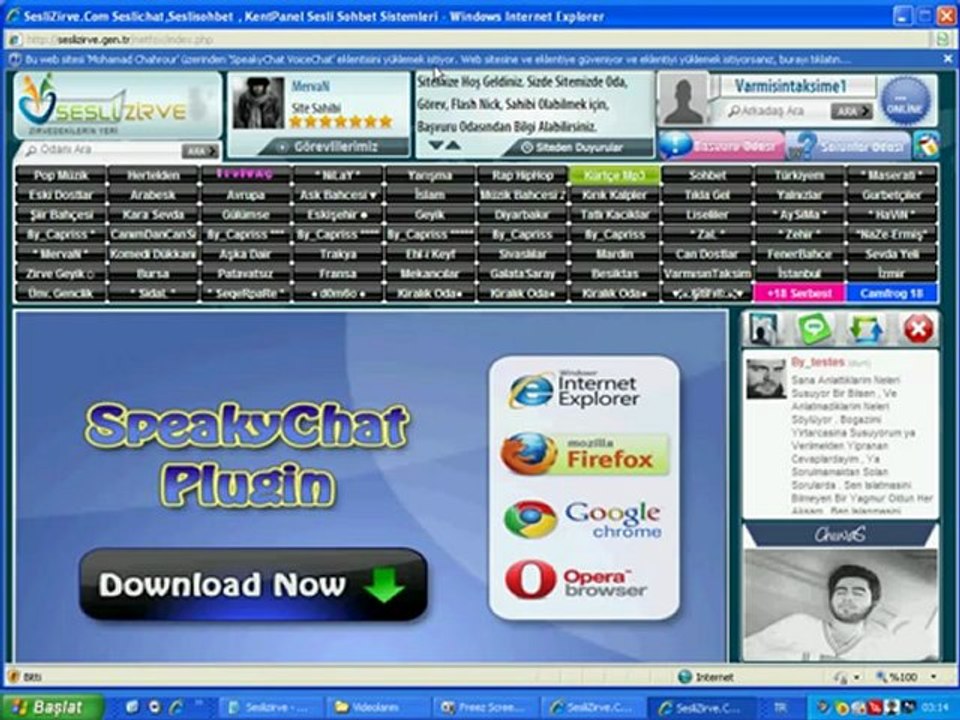Enter the FenerBahçe room
The width and height of the screenshot is (960, 720).
coord(798,254)
